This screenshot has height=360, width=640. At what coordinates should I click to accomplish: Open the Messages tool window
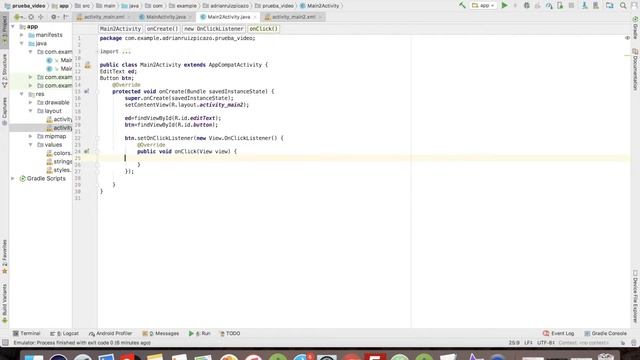tap(160, 333)
